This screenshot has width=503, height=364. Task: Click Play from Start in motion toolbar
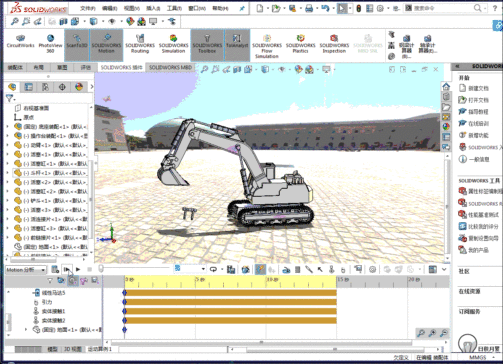coord(67,269)
